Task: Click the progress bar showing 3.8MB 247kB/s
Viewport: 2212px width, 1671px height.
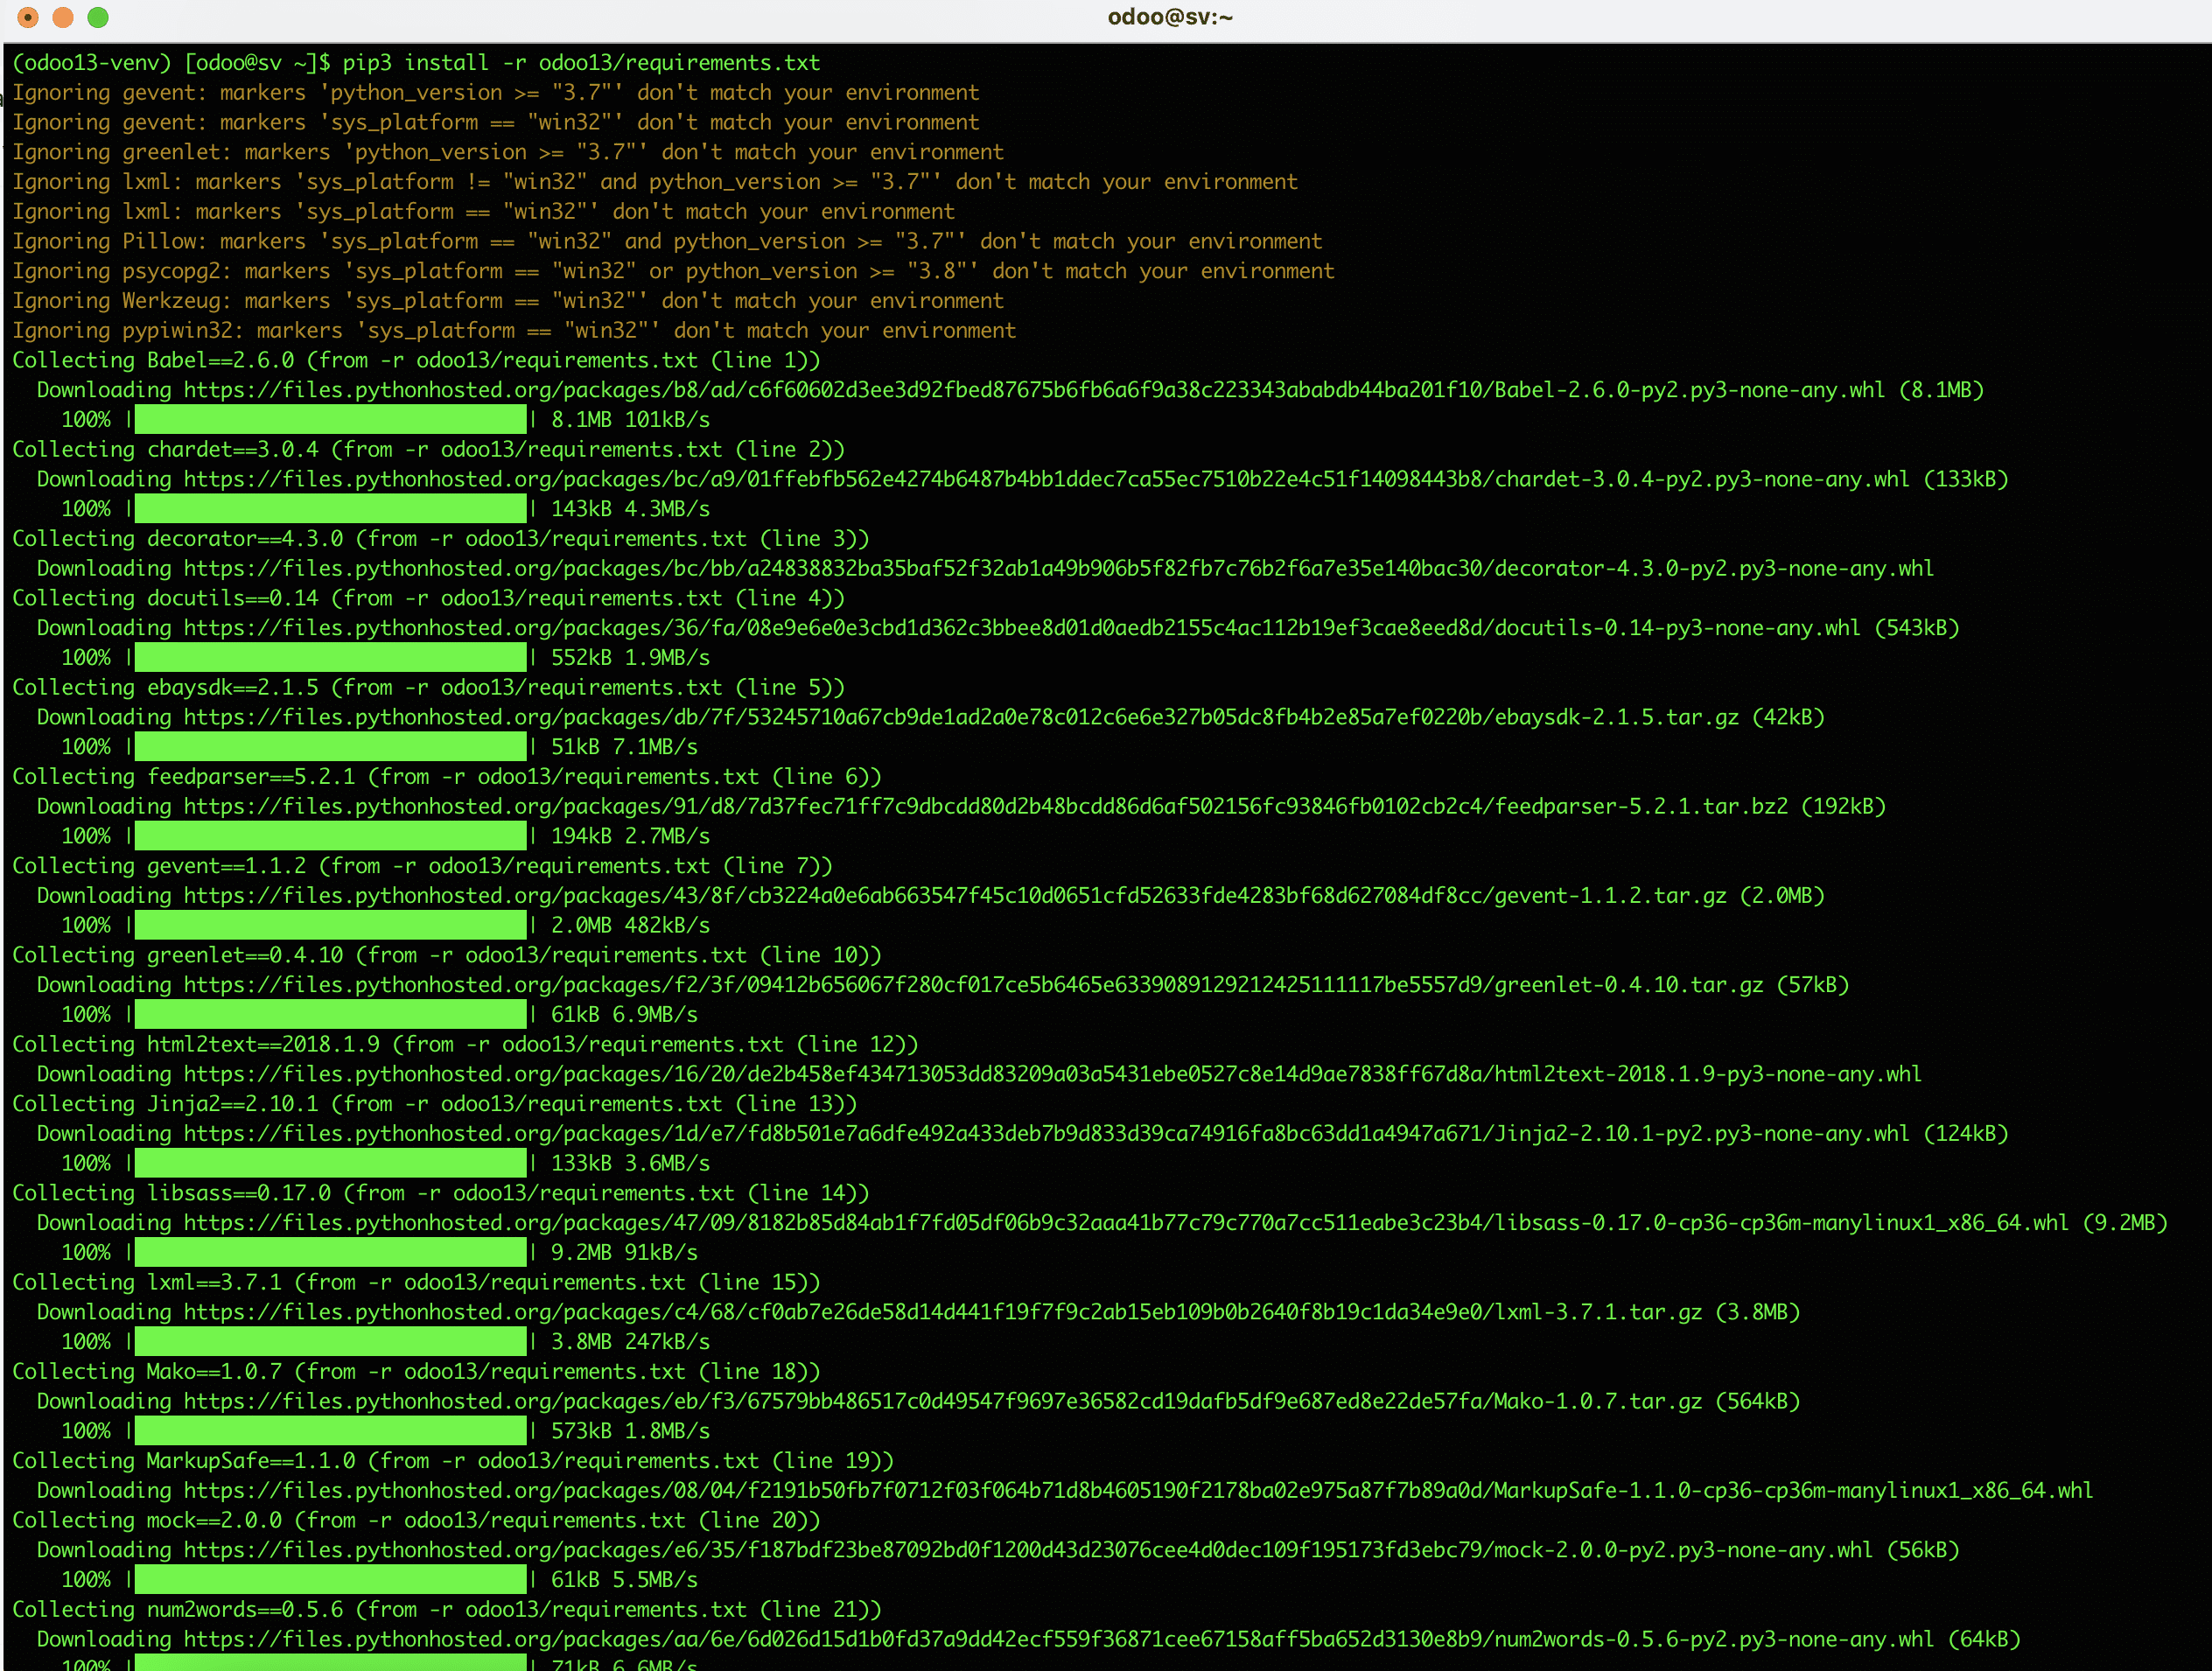Action: [330, 1342]
